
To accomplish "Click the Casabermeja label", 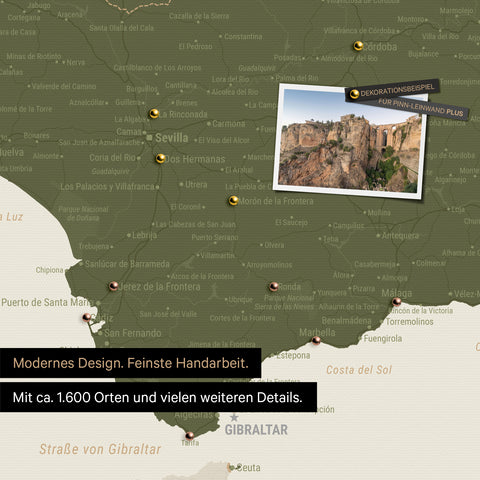I will pyautogui.click(x=375, y=265).
